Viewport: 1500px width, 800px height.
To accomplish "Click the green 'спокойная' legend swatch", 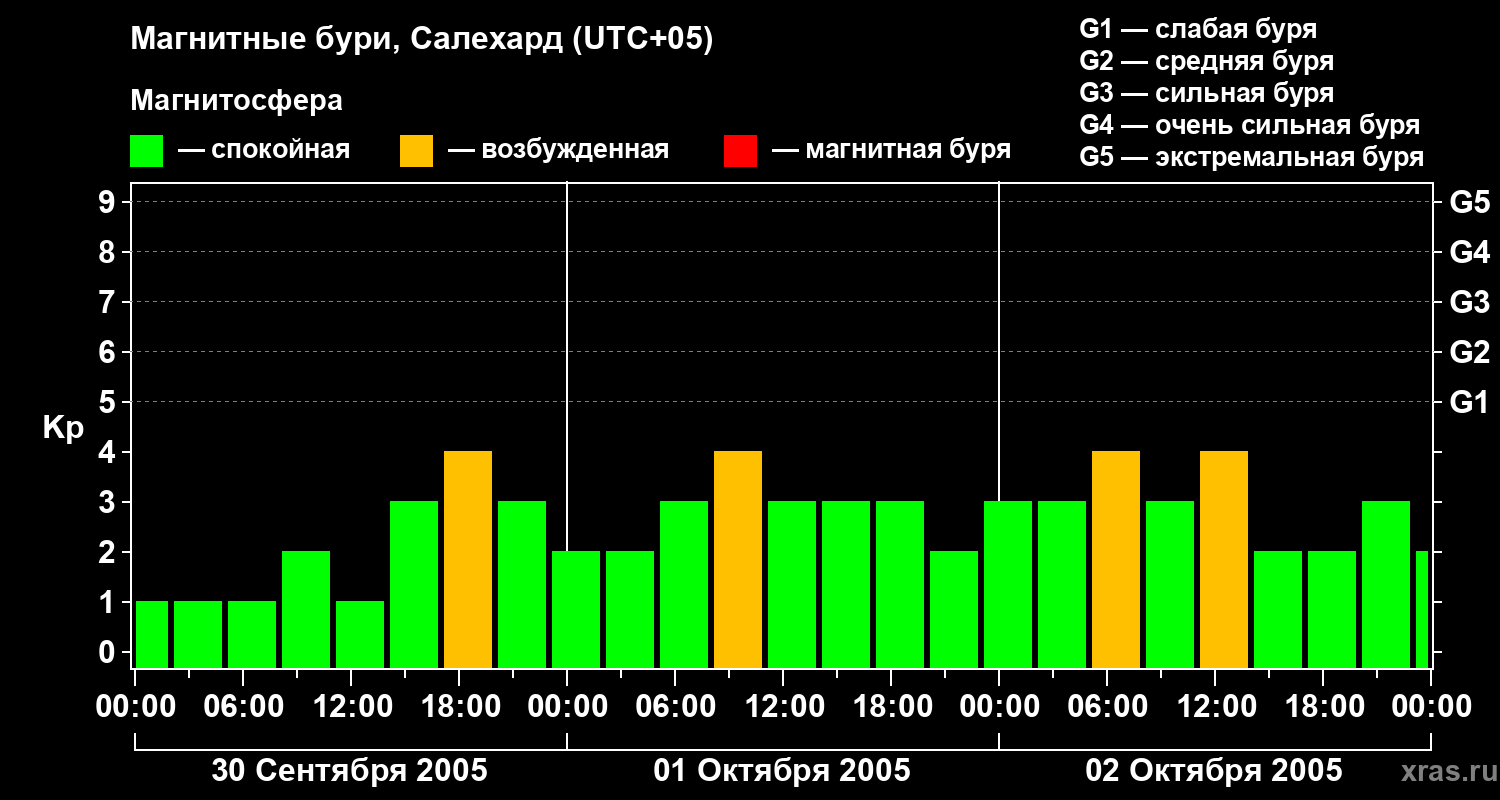I will pyautogui.click(x=147, y=151).
